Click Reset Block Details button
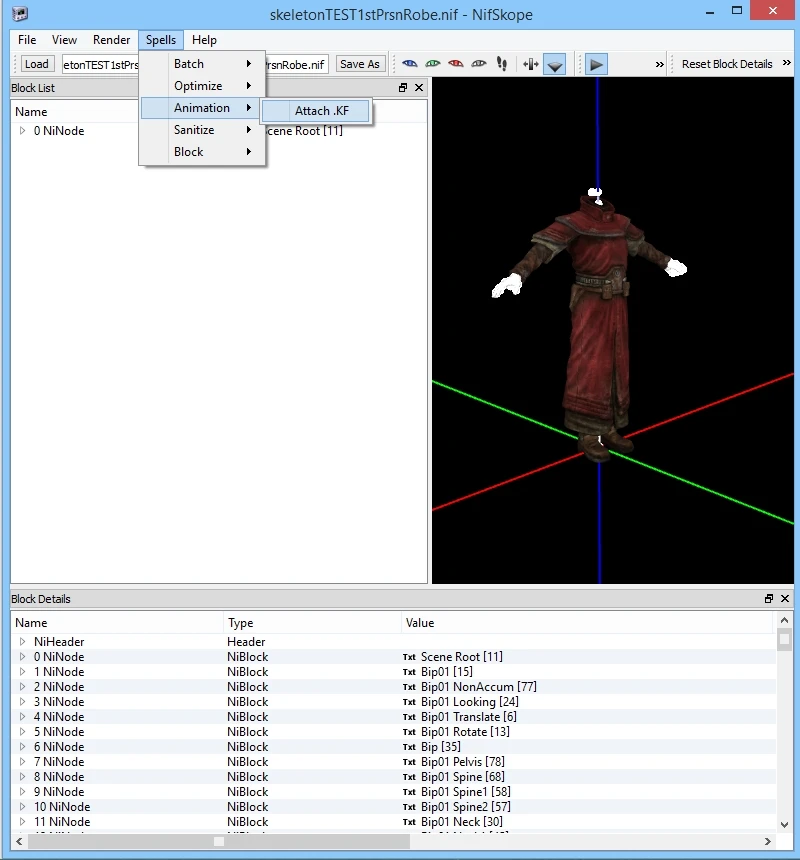 coord(727,64)
